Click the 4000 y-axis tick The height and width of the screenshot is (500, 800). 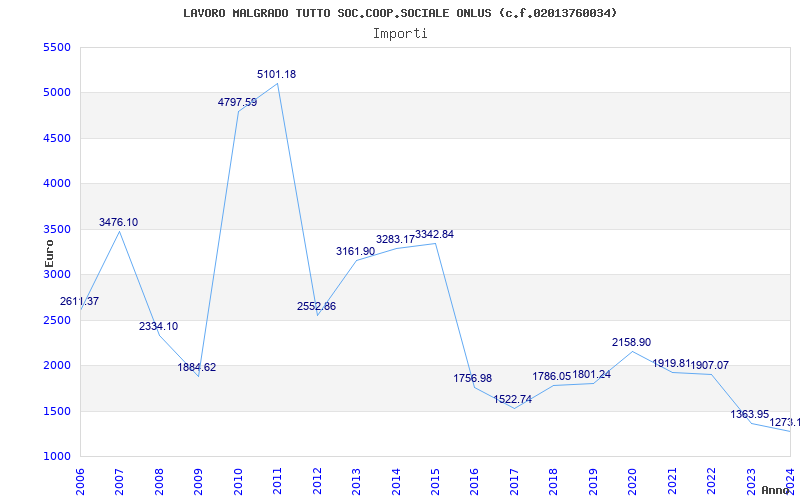pyautogui.click(x=57, y=184)
